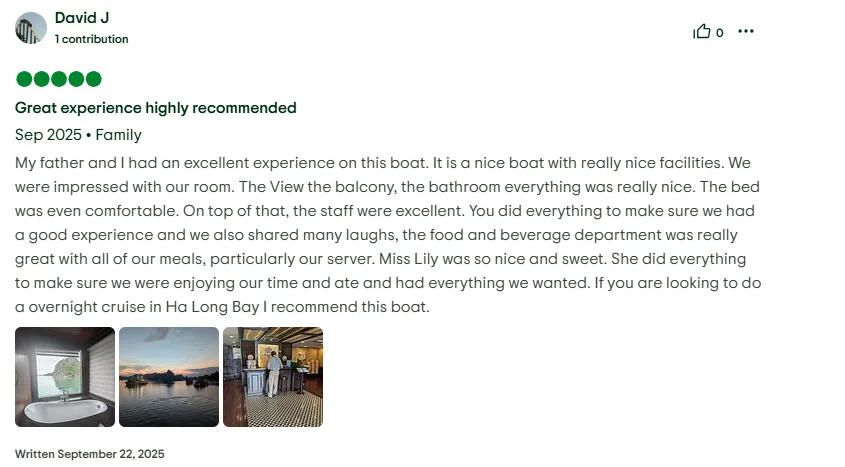Viewport: 845px width, 467px height.
Task: Click the second green rating bubble
Action: [x=41, y=79]
